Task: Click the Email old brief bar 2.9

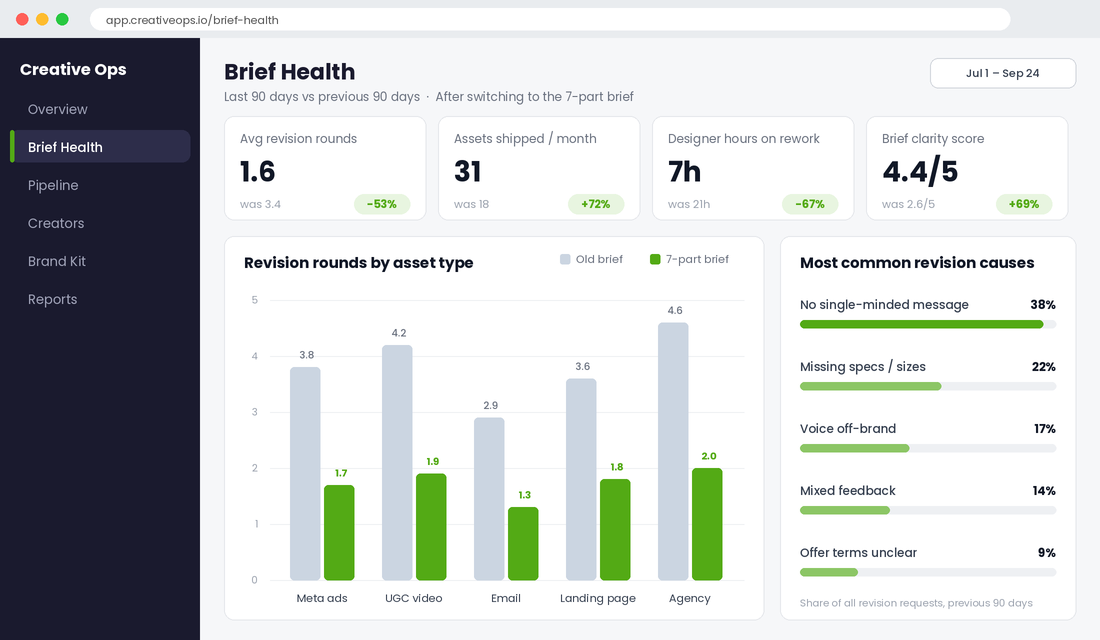Action: tap(489, 499)
